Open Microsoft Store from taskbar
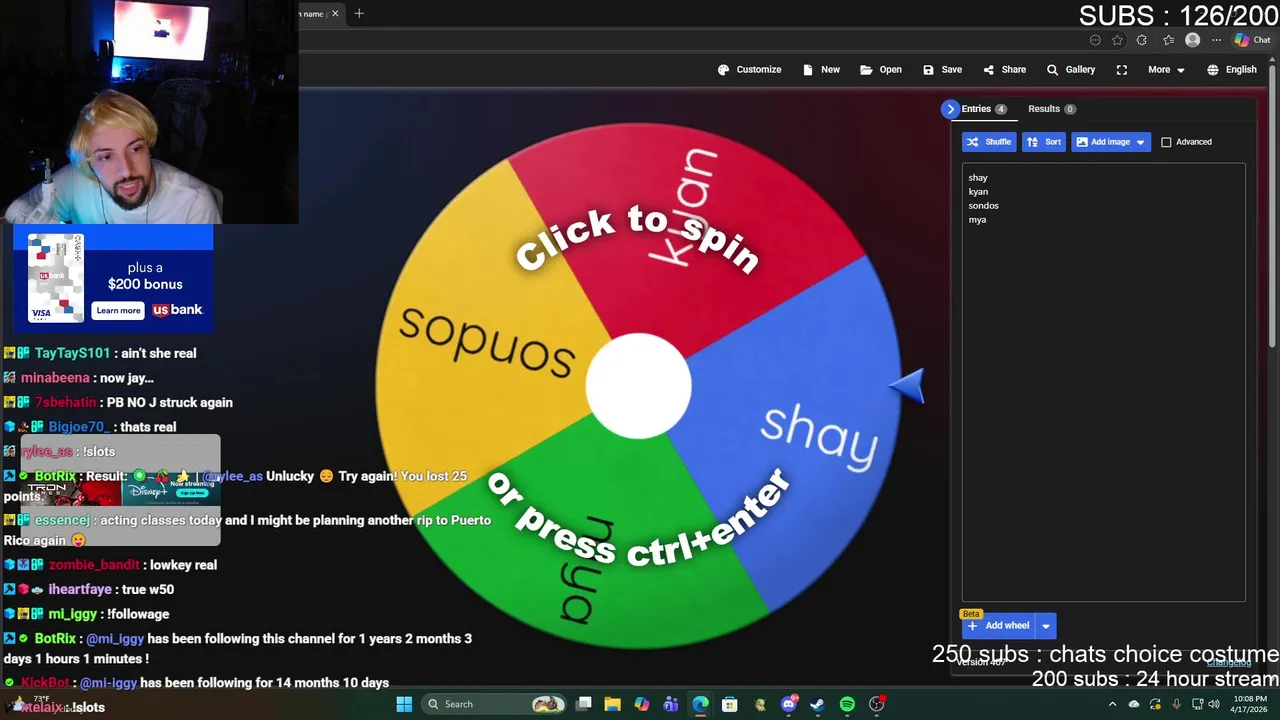1280x720 pixels. point(730,704)
